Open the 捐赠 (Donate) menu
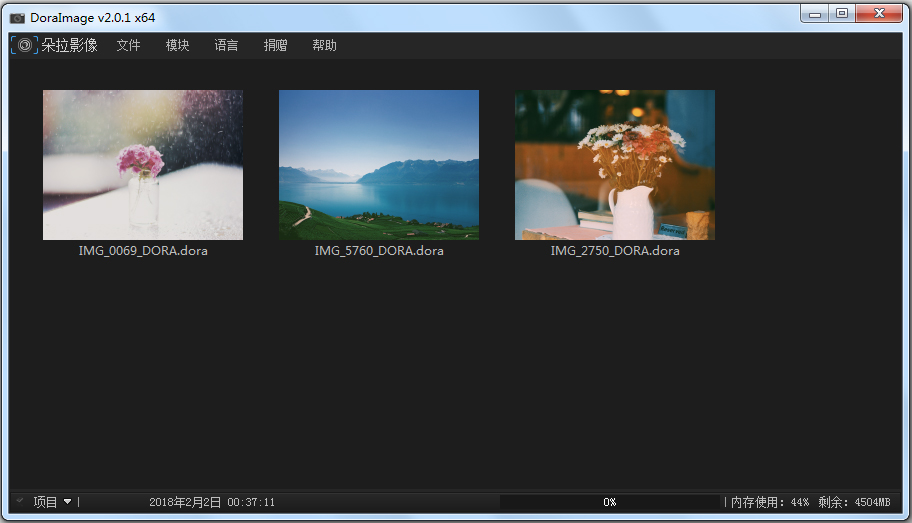This screenshot has width=912, height=523. click(275, 45)
